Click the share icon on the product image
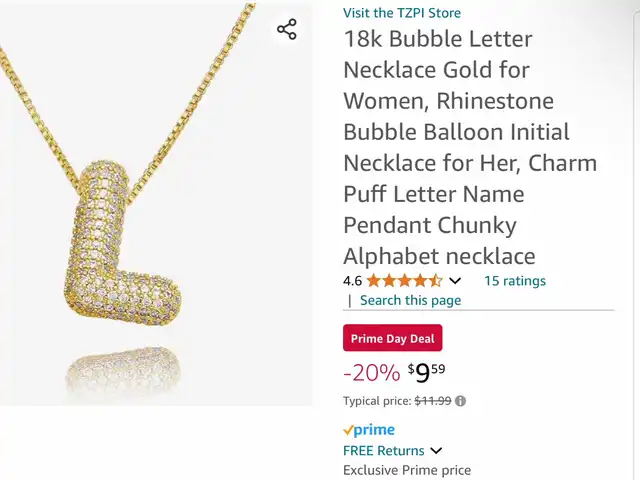The width and height of the screenshot is (640, 480). pyautogui.click(x=287, y=29)
